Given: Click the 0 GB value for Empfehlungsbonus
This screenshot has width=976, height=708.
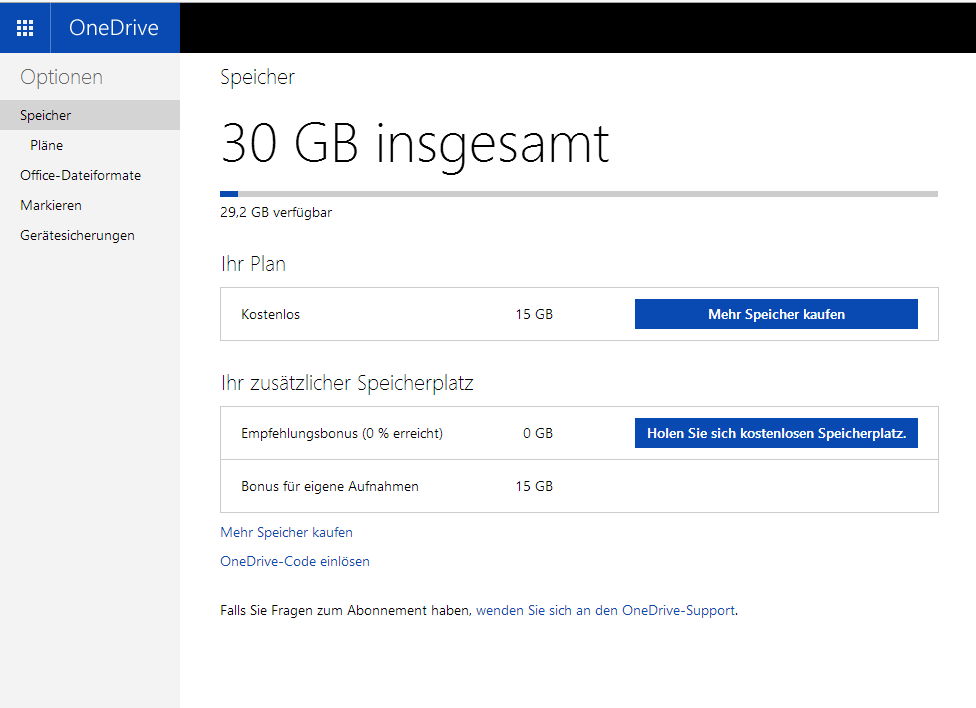Looking at the screenshot, I should point(538,433).
